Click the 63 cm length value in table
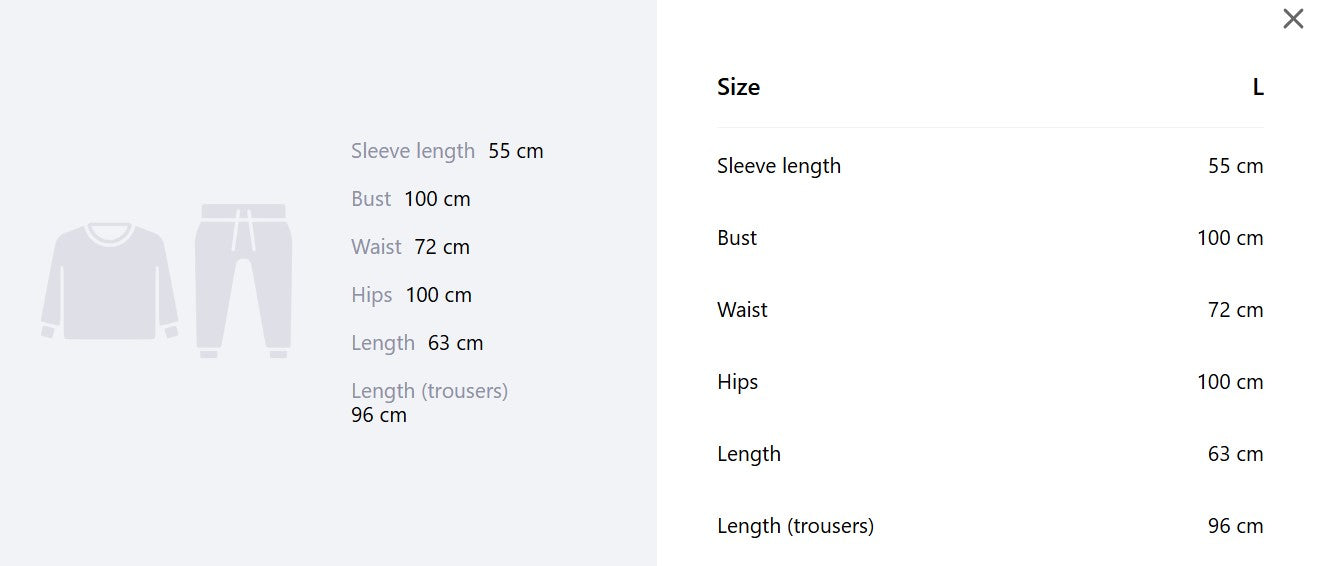The width and height of the screenshot is (1320, 566). tap(1236, 454)
